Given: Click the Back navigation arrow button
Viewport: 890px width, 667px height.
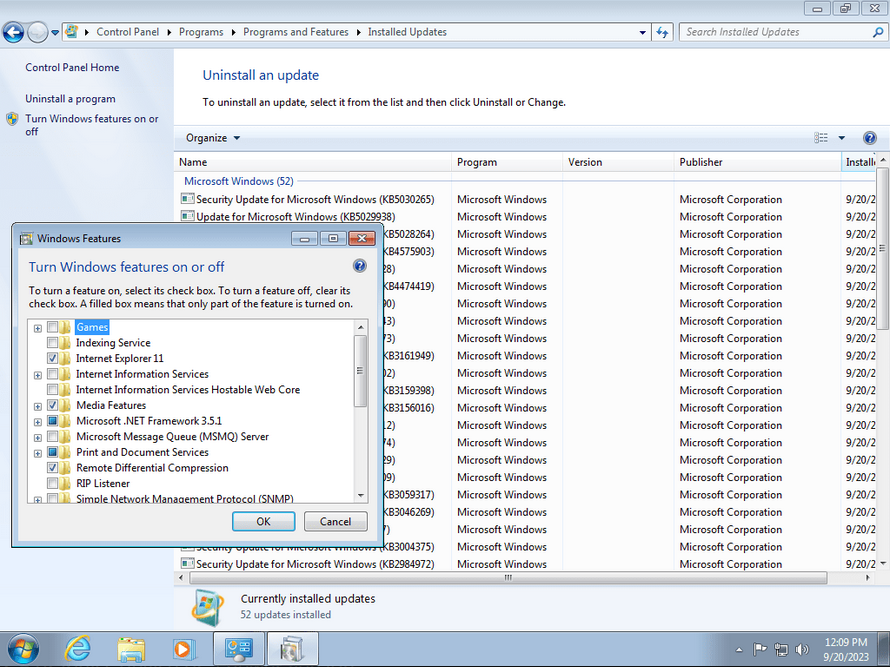Looking at the screenshot, I should [14, 32].
